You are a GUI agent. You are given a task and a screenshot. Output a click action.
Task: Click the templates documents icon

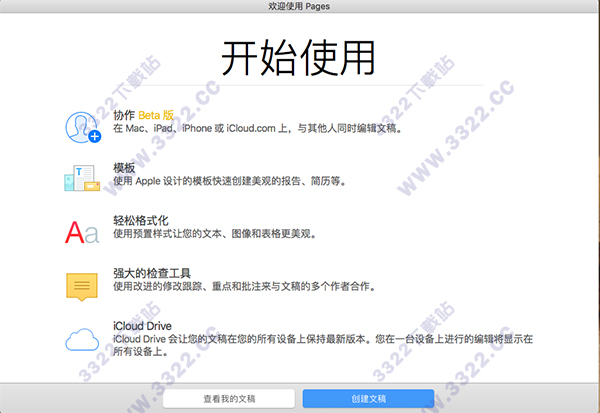coord(82,178)
